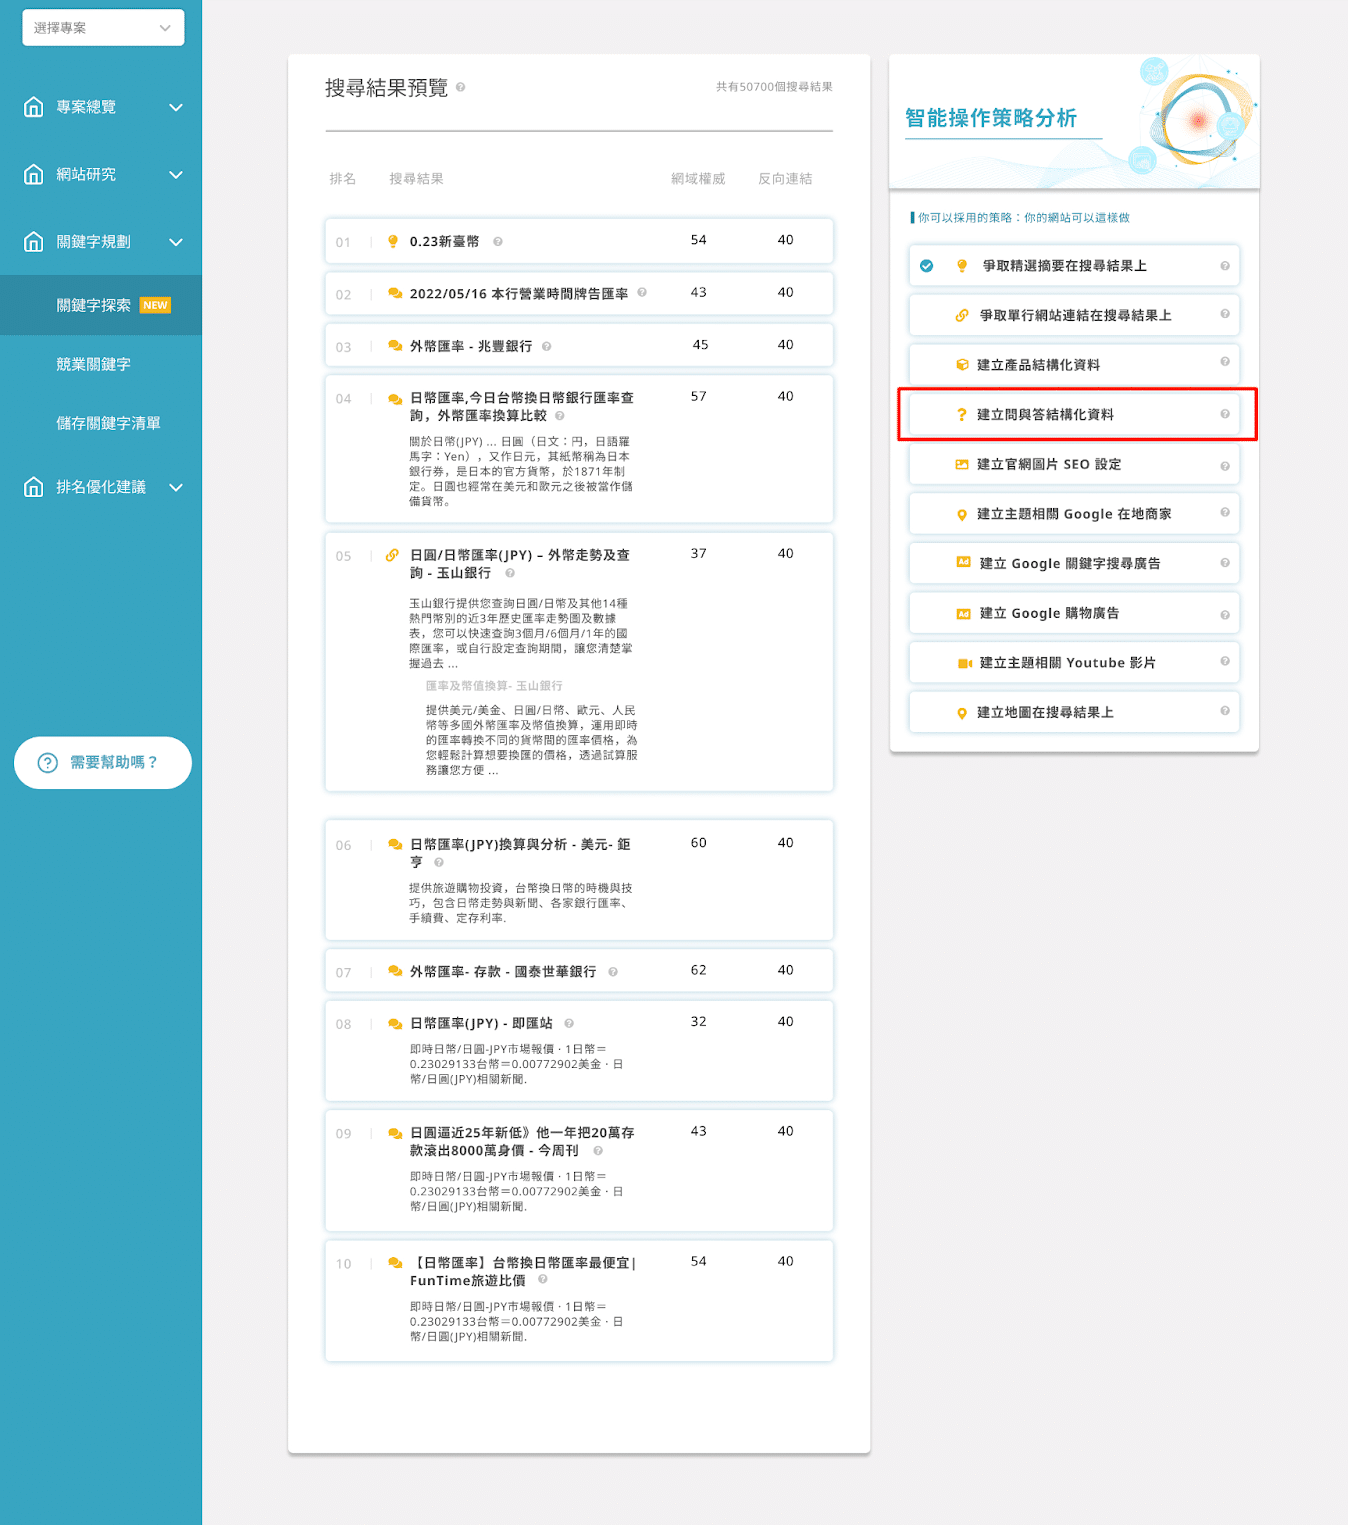Open 儲存關鍵字清單 in the sidebar
The width and height of the screenshot is (1348, 1525).
(x=108, y=424)
